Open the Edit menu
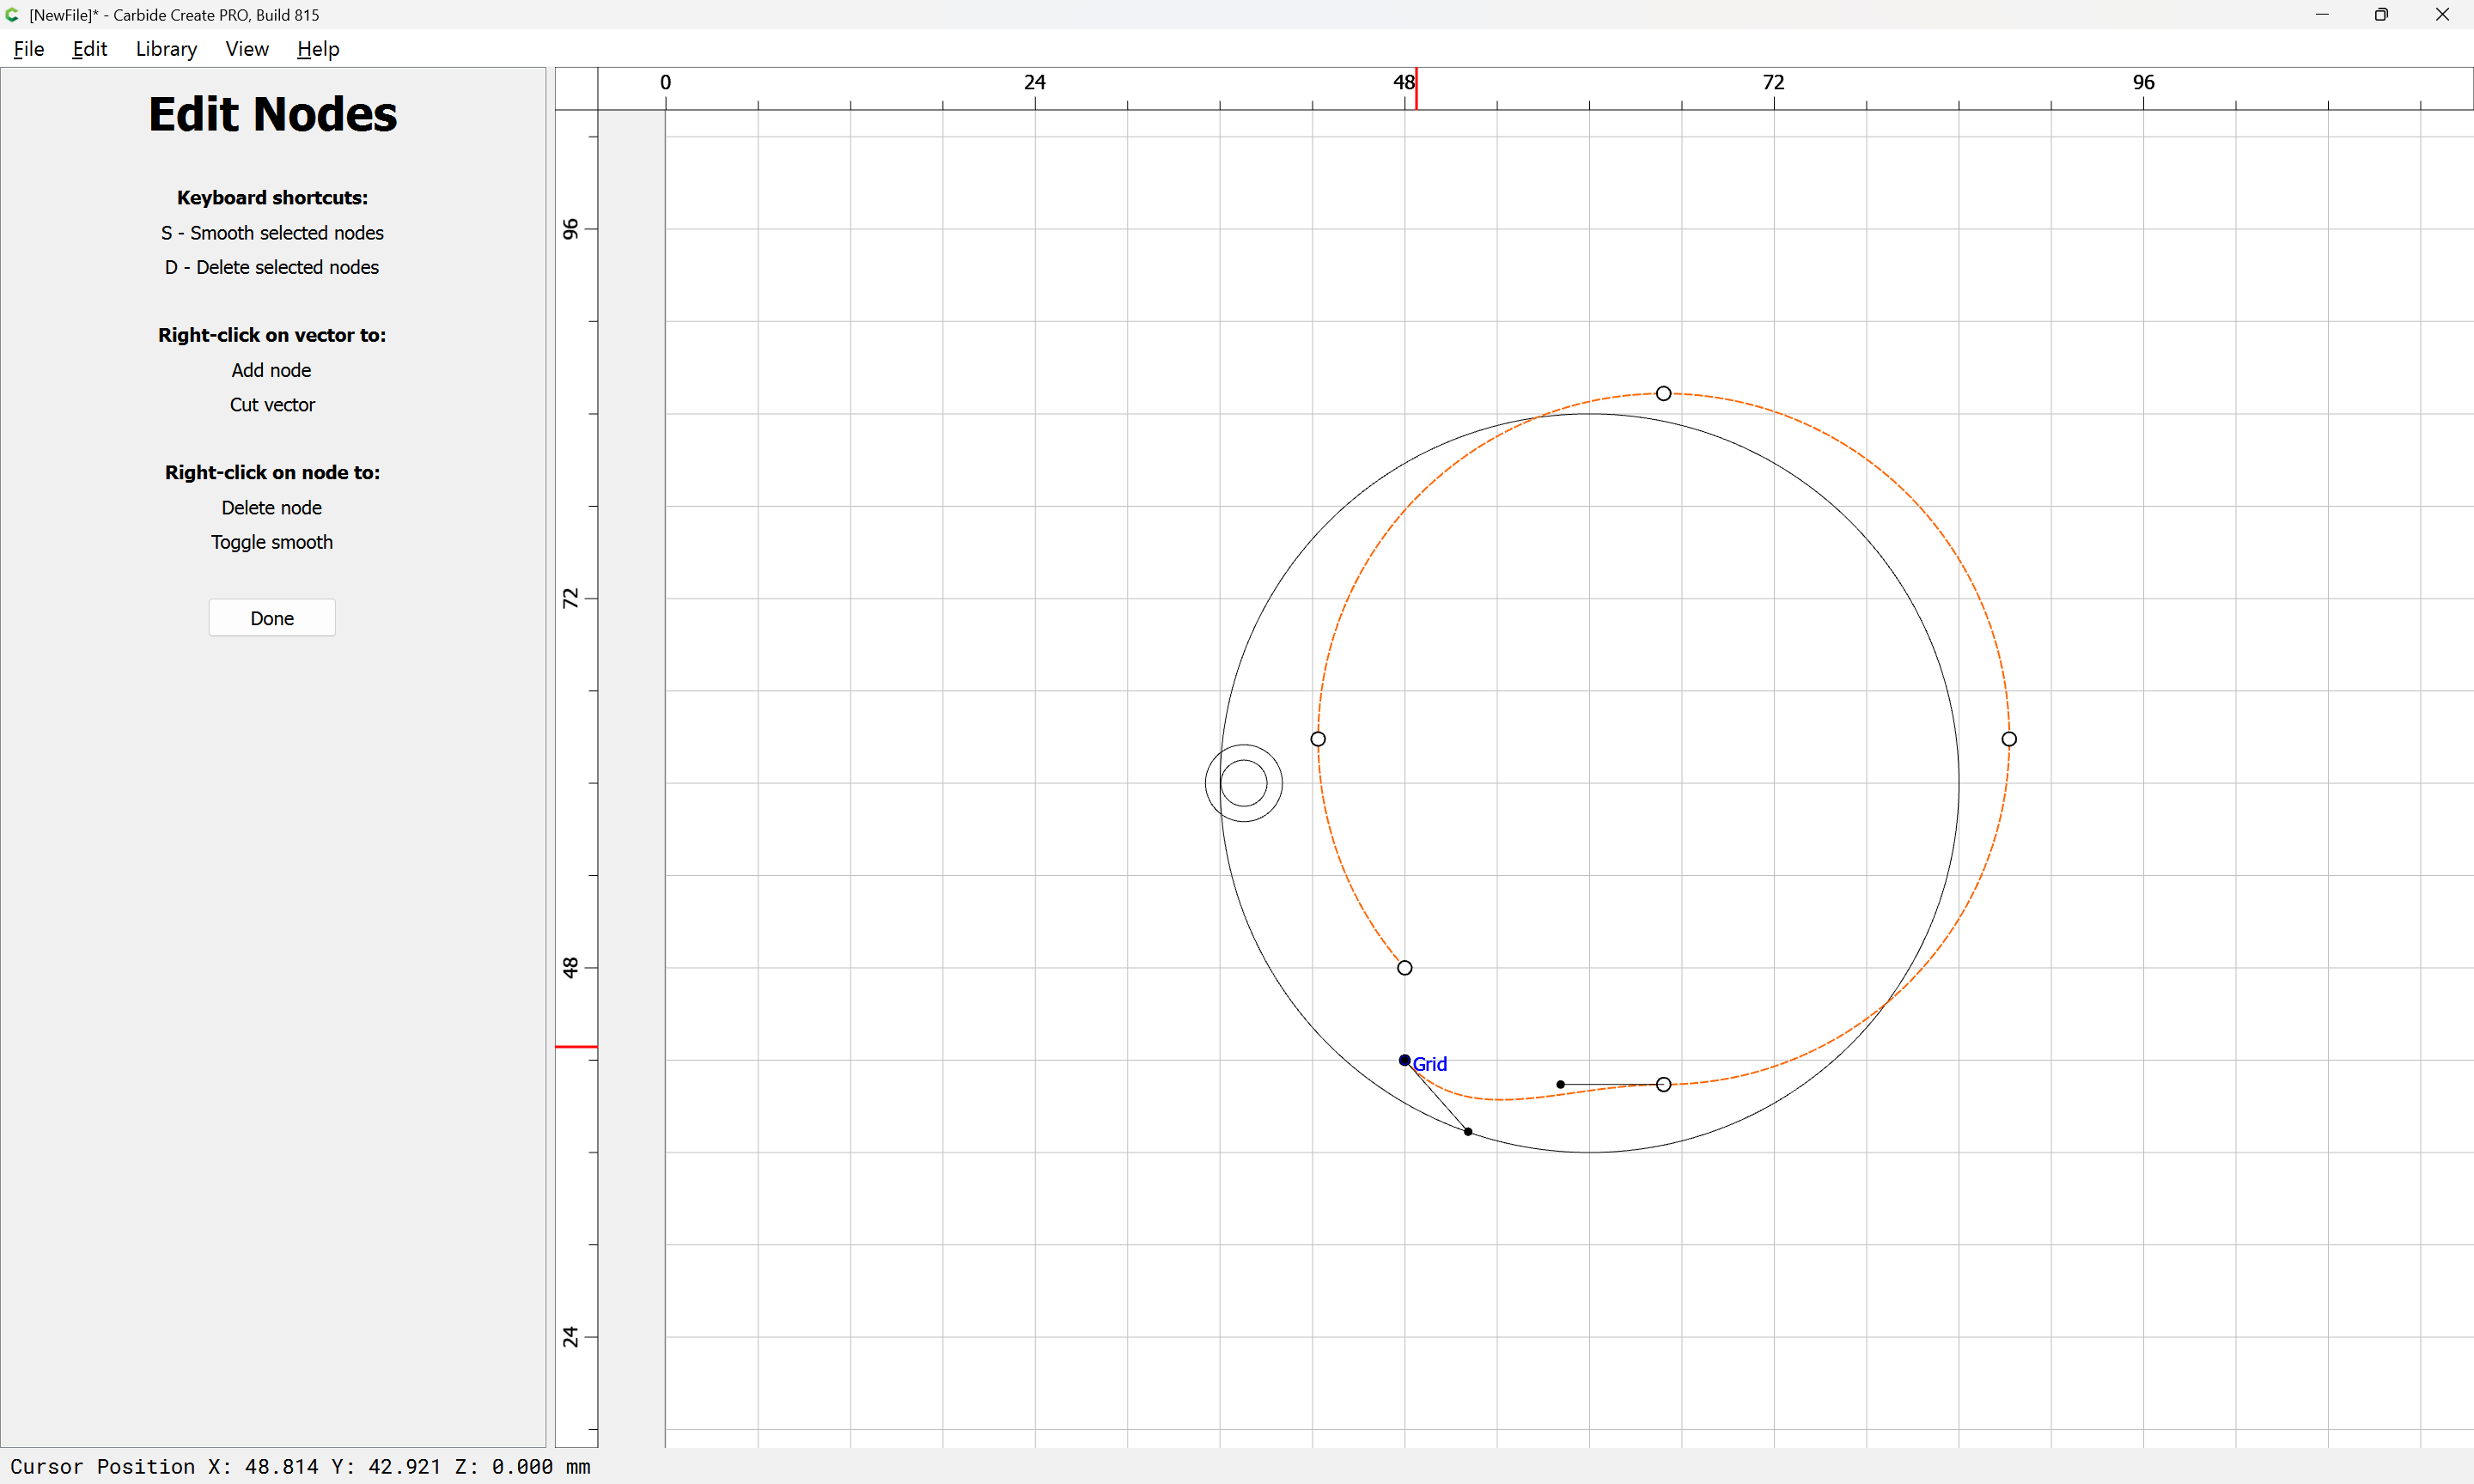Viewport: 2474px width, 1484px height. pos(89,49)
